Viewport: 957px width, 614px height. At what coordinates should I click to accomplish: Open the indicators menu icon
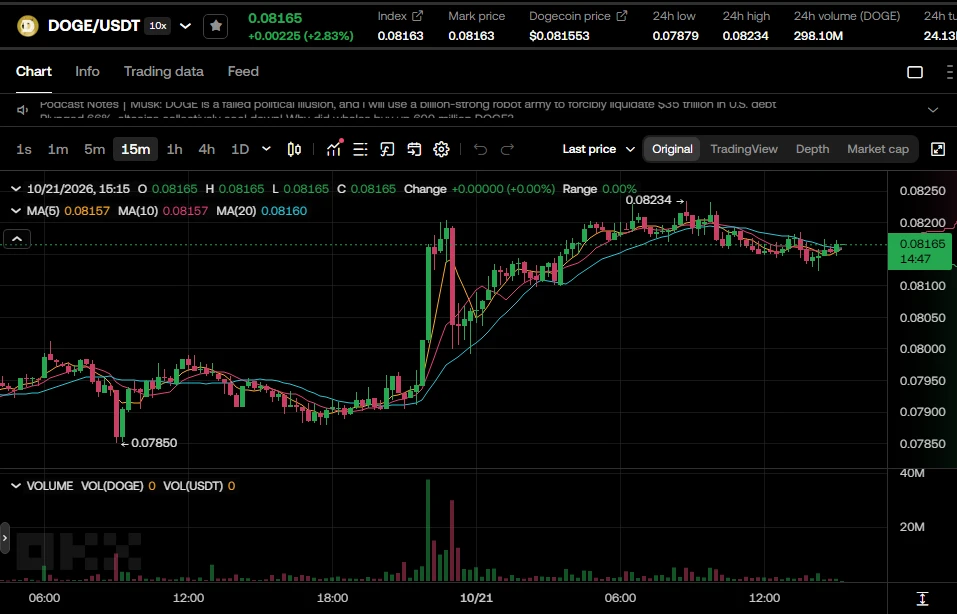coord(334,149)
